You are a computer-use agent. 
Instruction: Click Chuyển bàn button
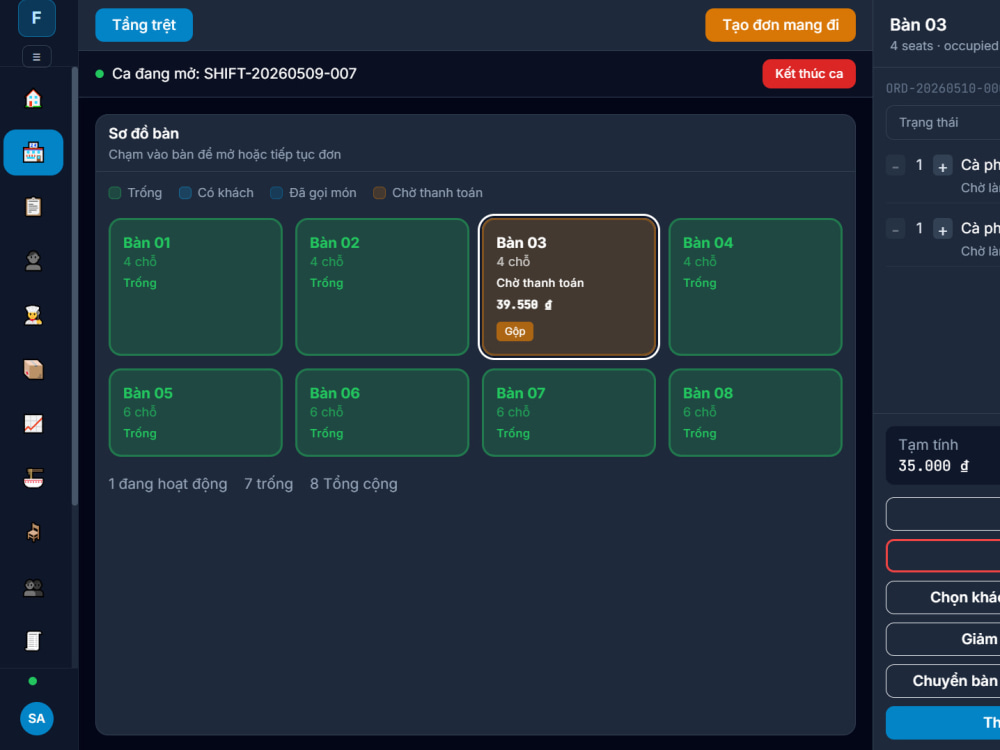[x=943, y=680]
